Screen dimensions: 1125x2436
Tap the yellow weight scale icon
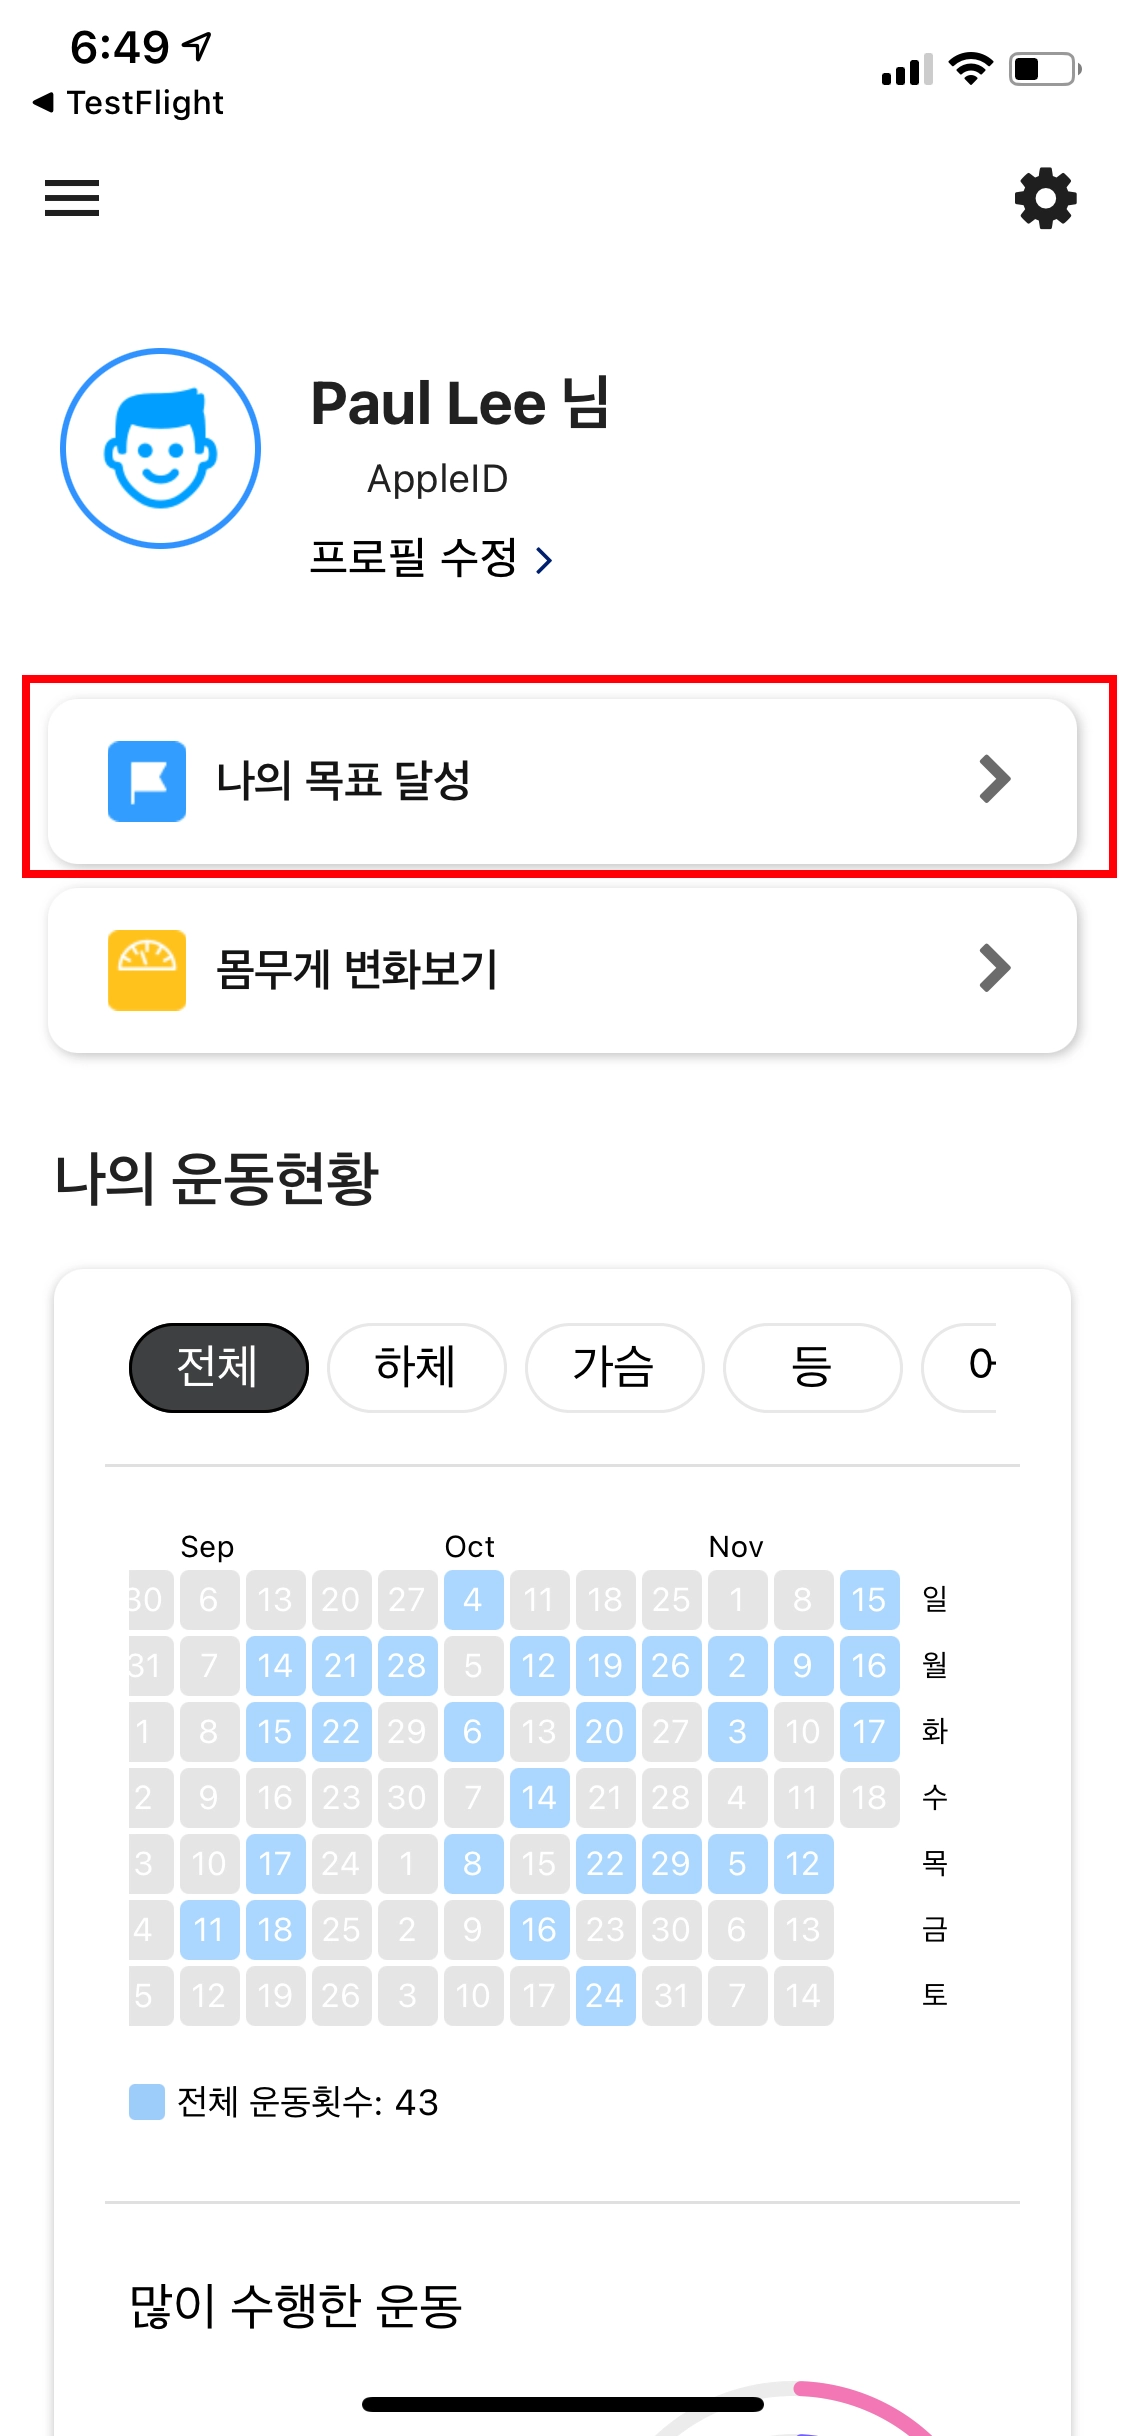coord(147,970)
